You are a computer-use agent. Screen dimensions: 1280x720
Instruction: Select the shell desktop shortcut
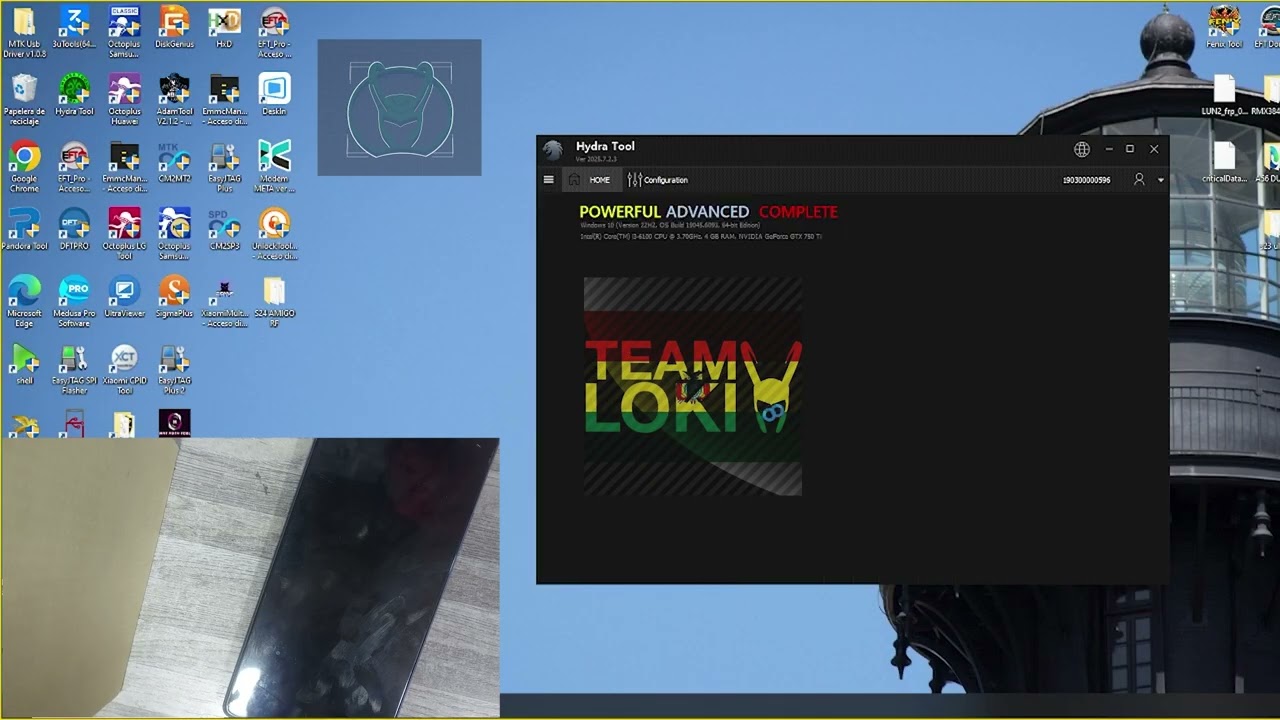pos(25,363)
